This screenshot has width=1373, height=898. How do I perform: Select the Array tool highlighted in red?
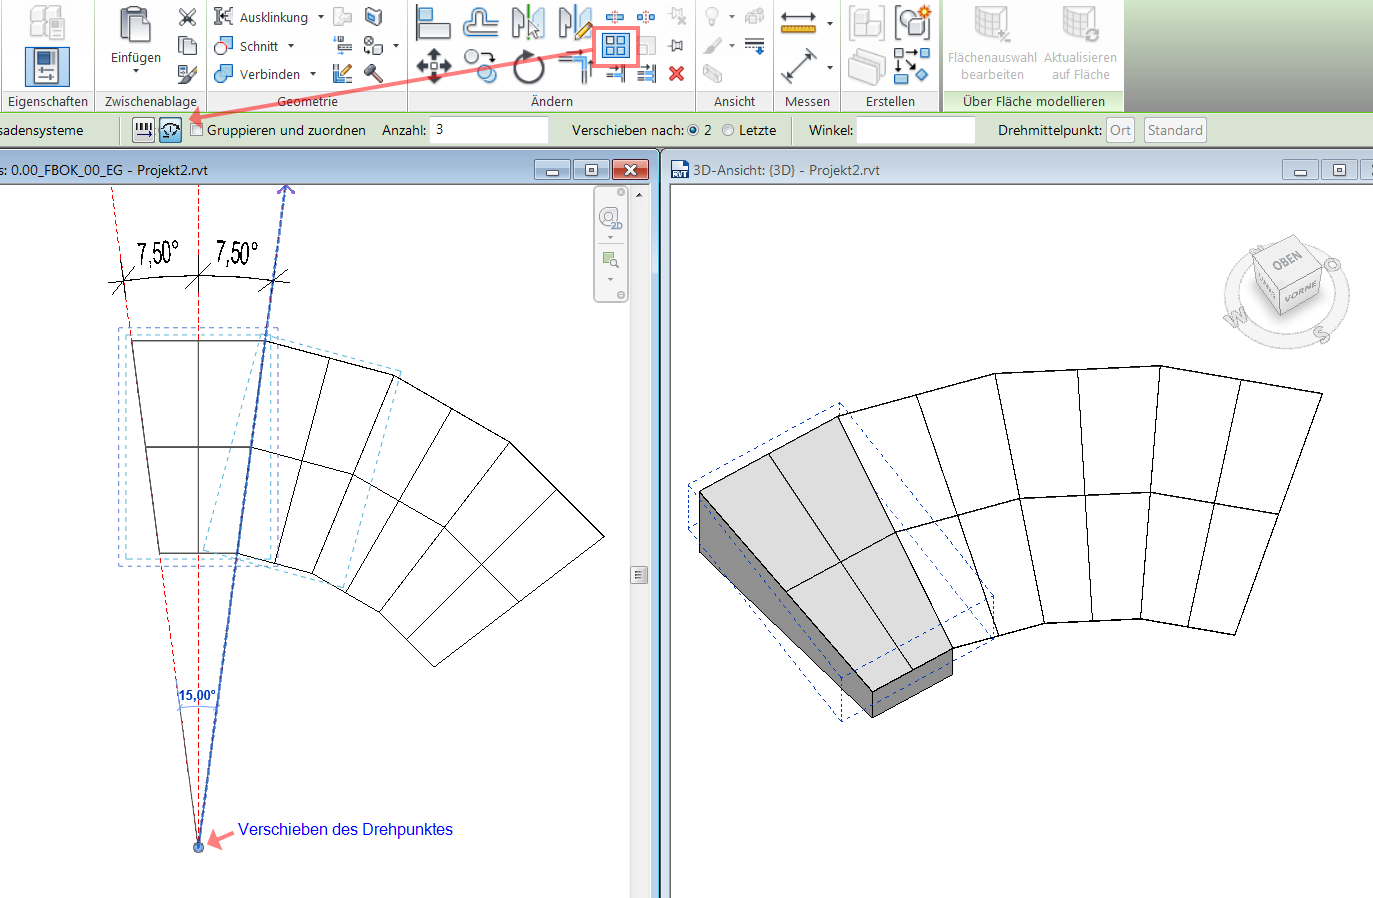click(615, 46)
